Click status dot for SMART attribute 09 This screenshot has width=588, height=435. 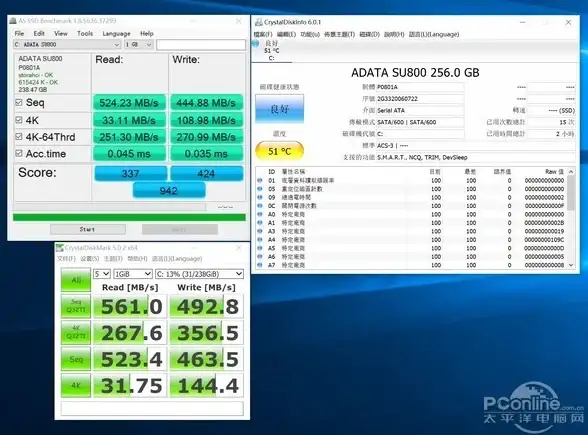point(260,197)
